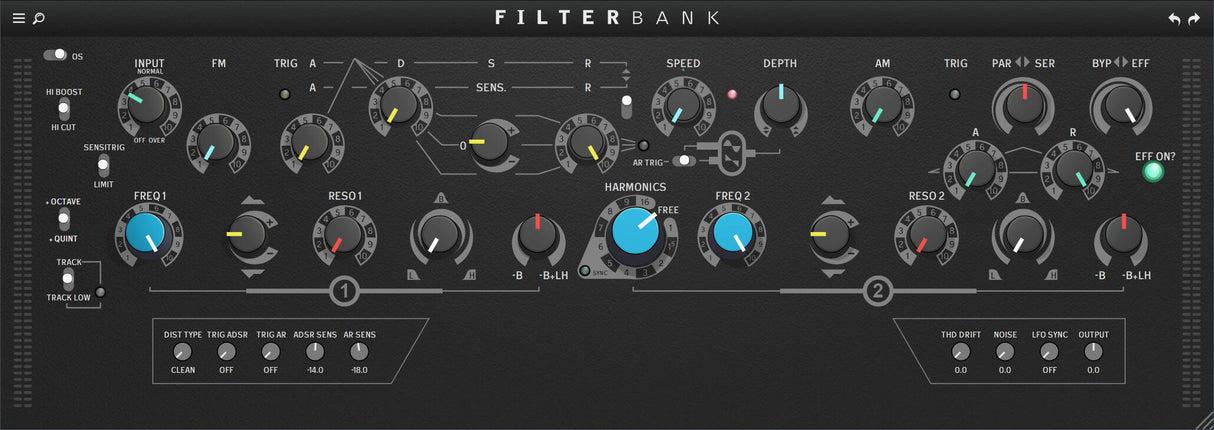Toggle the Sensitrig / Limit switch
This screenshot has width=1214, height=430.
coord(103,165)
